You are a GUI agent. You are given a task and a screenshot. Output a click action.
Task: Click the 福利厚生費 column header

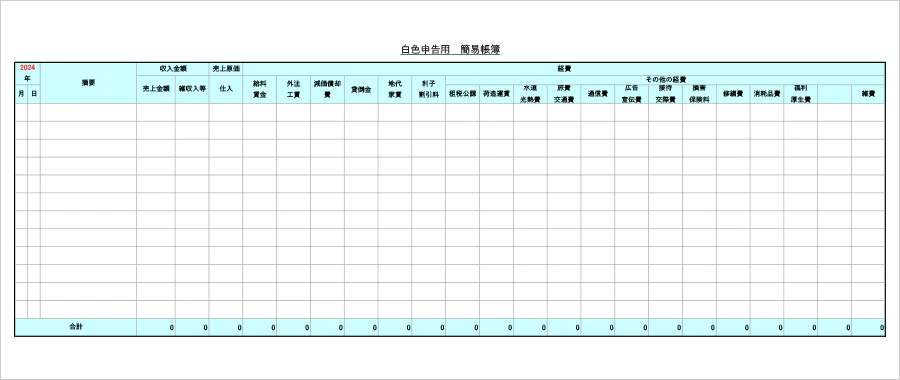(801, 94)
